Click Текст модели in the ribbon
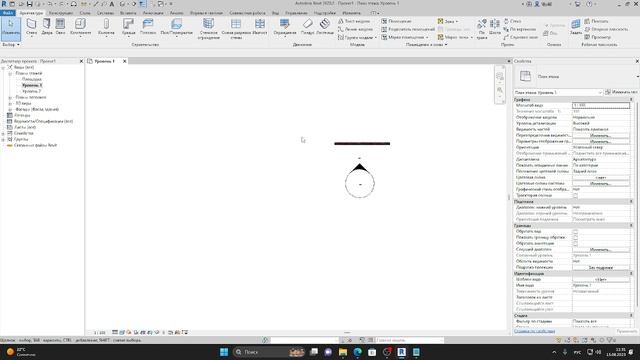This screenshot has width=640, height=360. point(354,21)
